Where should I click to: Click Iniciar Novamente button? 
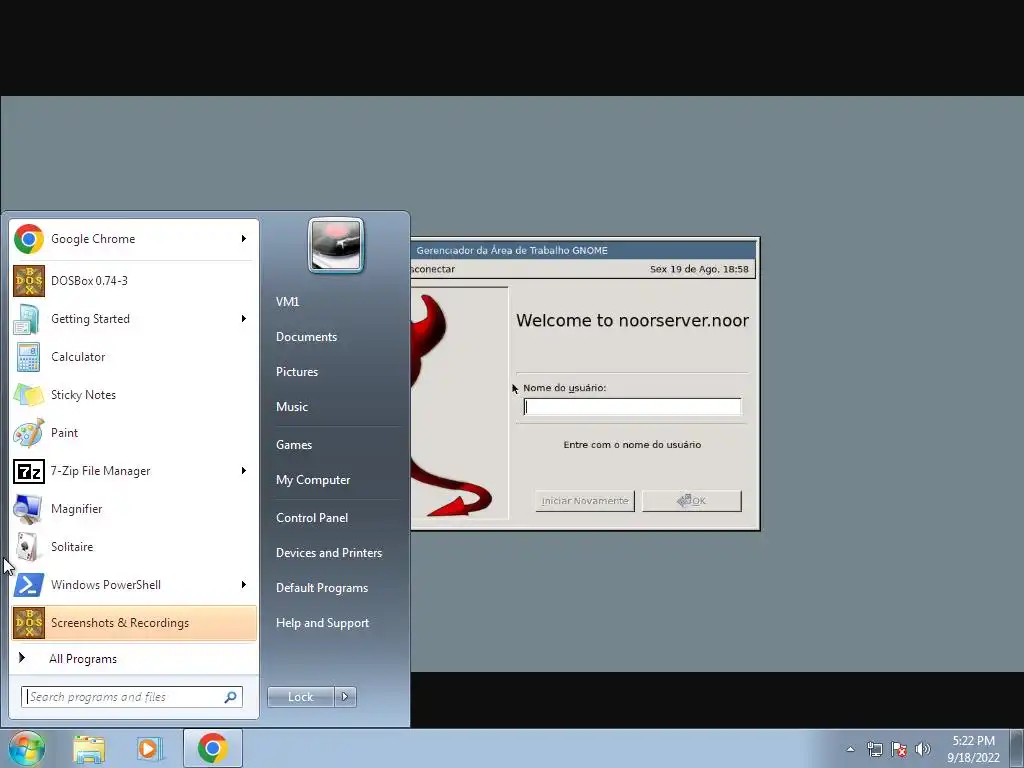pyautogui.click(x=585, y=501)
